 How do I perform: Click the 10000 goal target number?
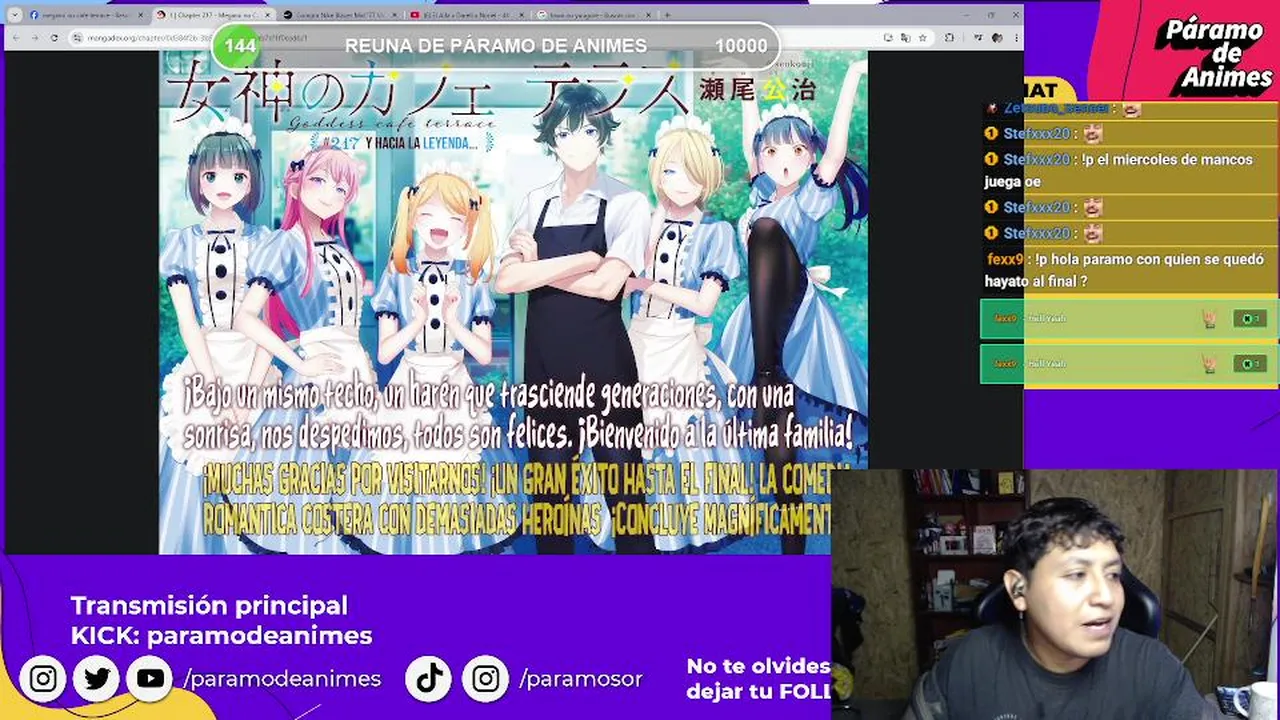coord(741,46)
